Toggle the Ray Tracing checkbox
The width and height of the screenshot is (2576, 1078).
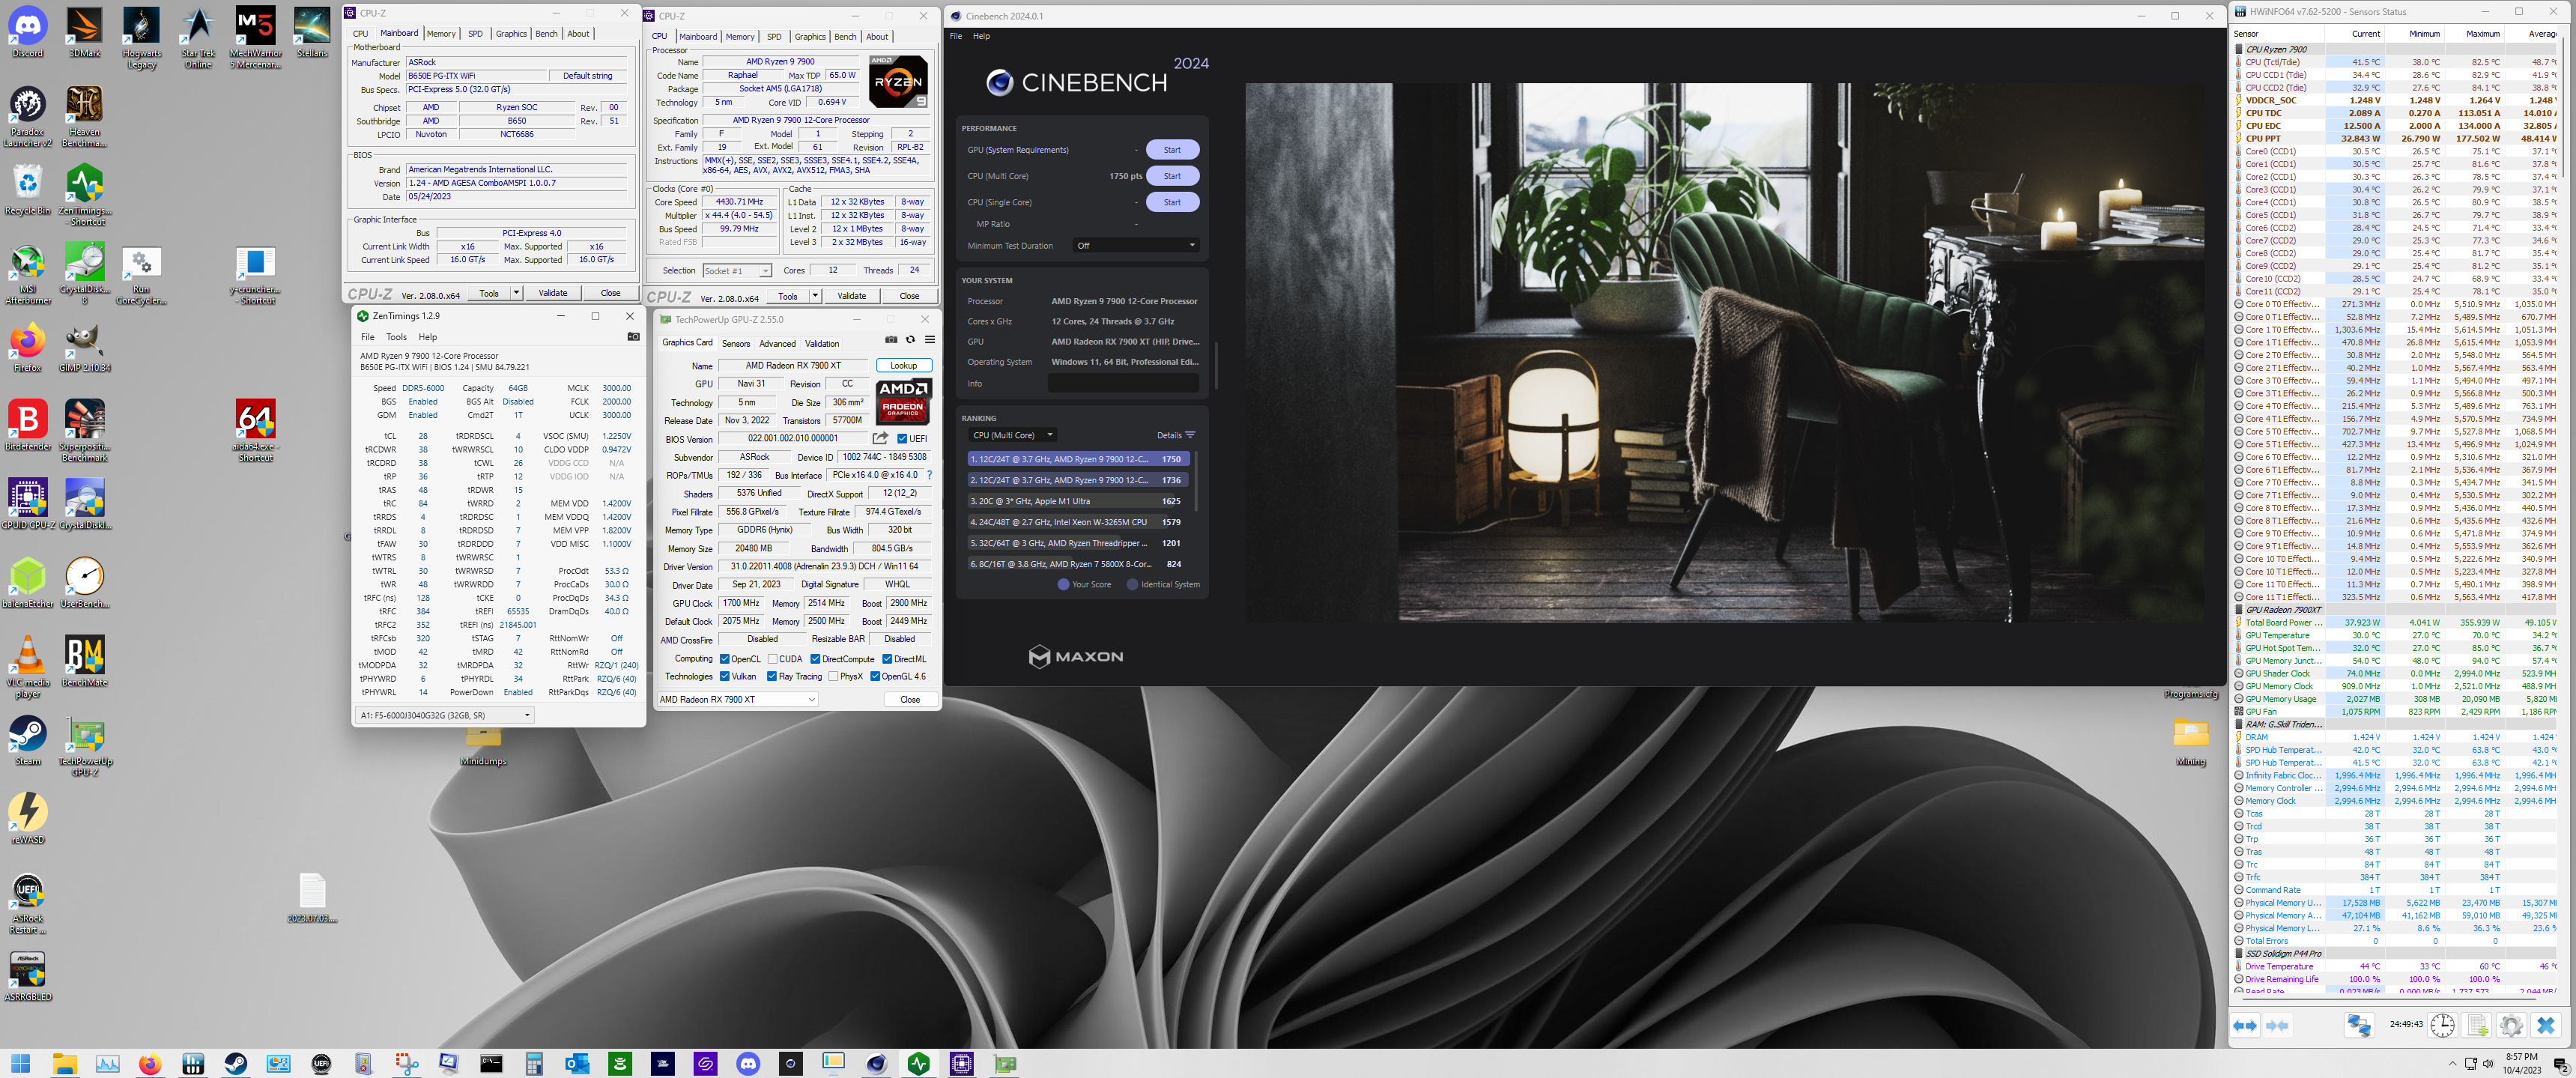772,676
